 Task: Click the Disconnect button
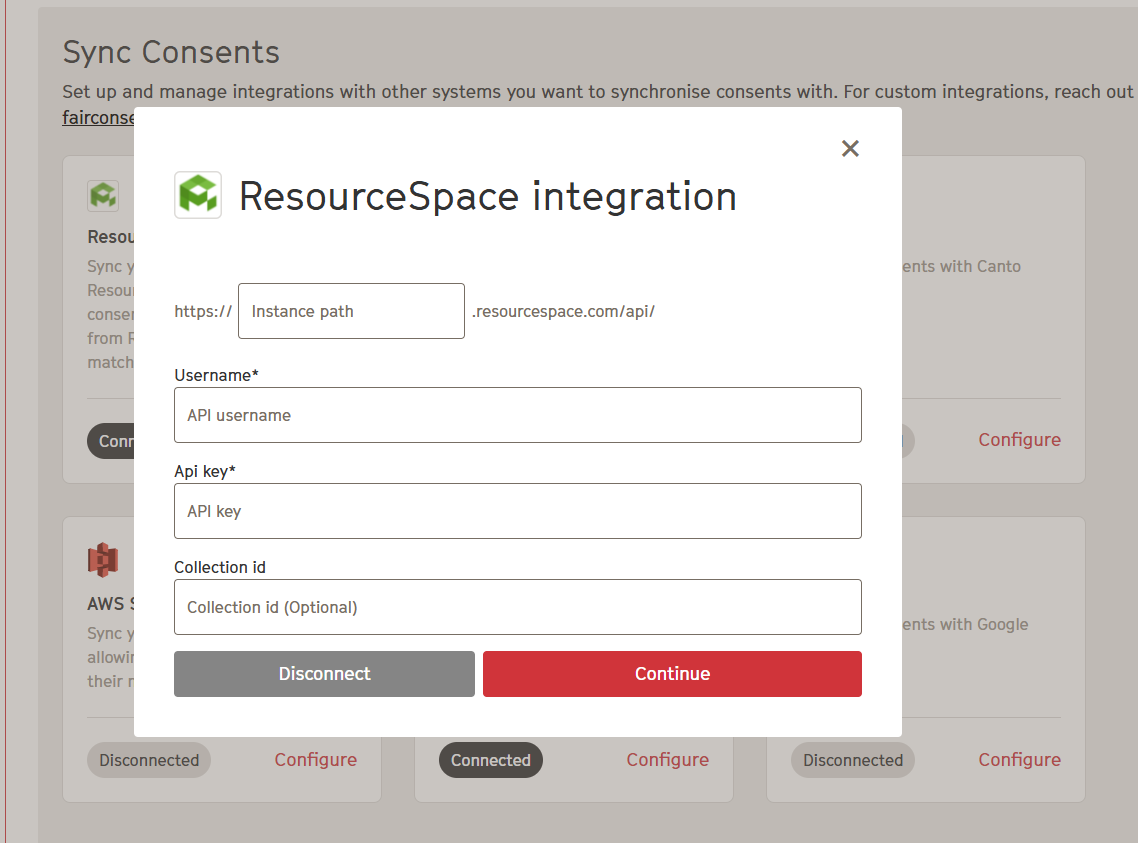(x=324, y=674)
